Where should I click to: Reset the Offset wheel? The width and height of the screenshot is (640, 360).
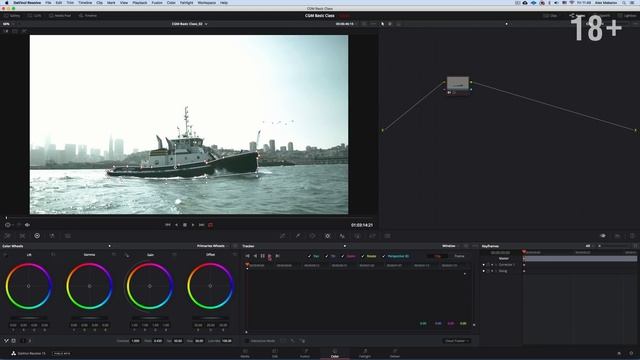pos(235,255)
